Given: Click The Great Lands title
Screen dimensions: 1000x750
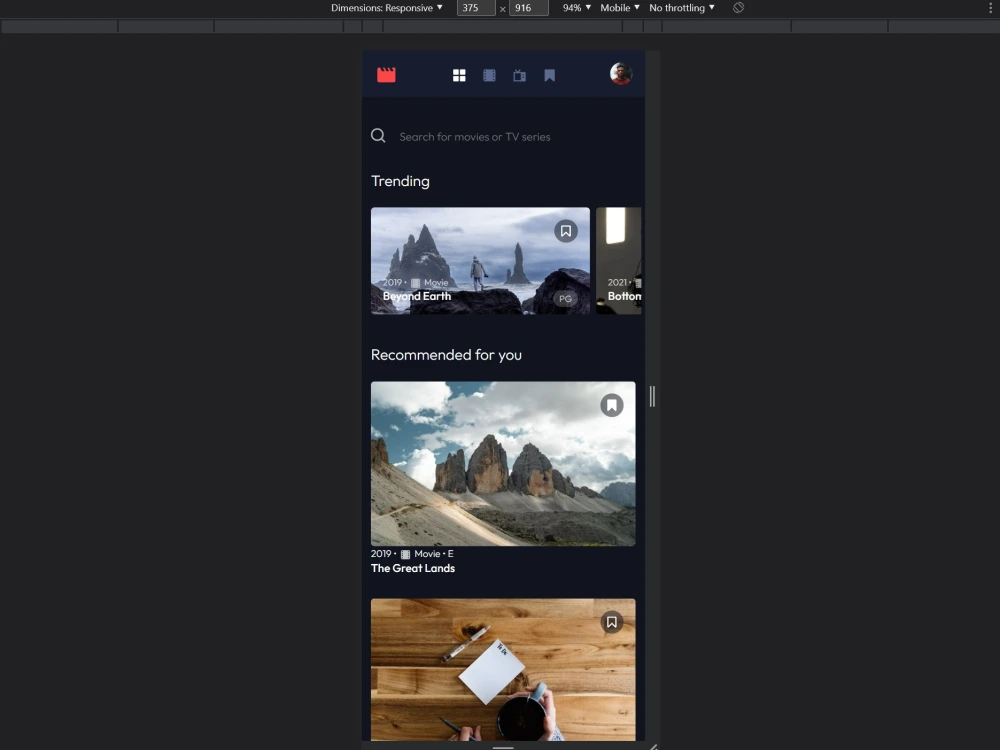Looking at the screenshot, I should point(413,568).
